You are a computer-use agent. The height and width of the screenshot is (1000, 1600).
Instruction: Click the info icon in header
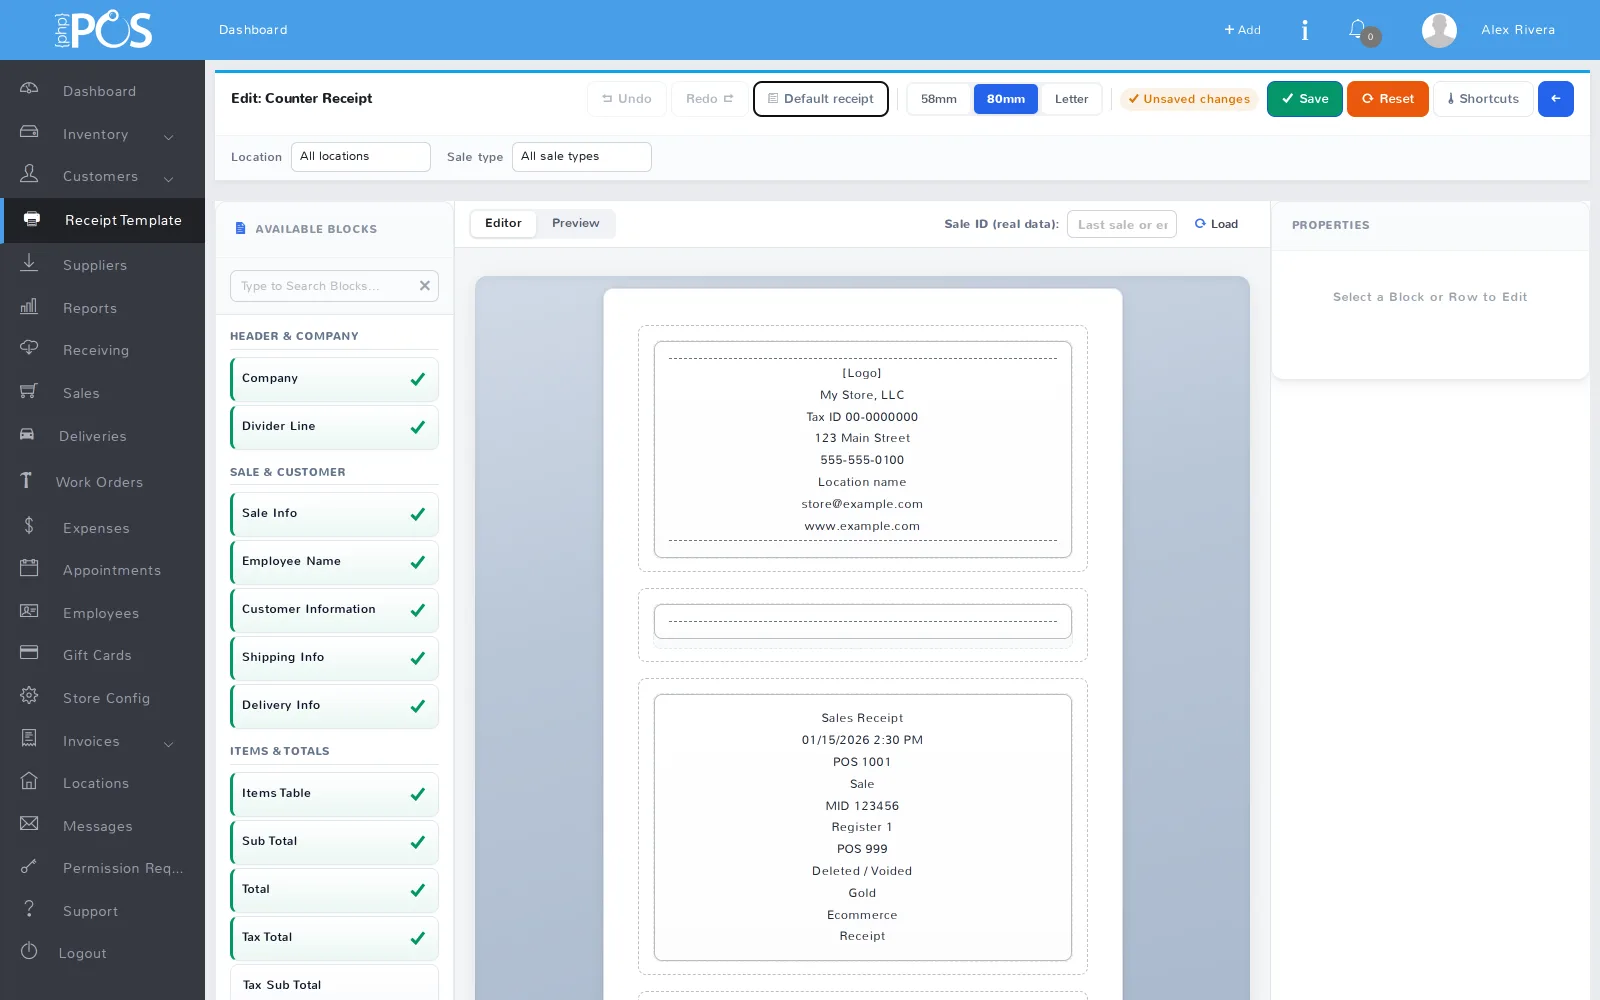click(x=1305, y=30)
